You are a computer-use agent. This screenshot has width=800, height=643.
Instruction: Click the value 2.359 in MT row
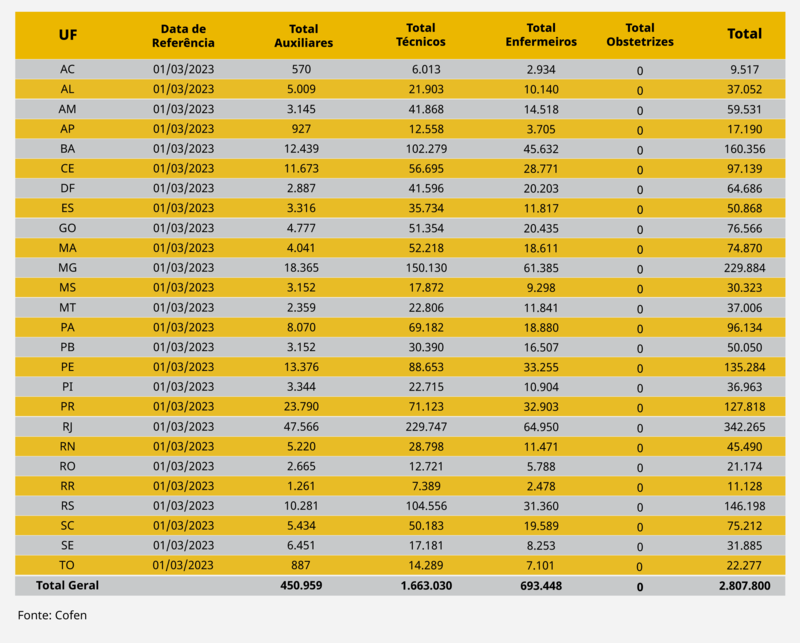click(301, 308)
